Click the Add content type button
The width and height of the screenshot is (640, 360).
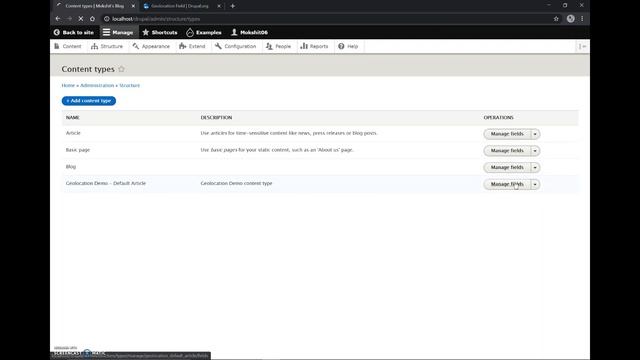pos(89,101)
